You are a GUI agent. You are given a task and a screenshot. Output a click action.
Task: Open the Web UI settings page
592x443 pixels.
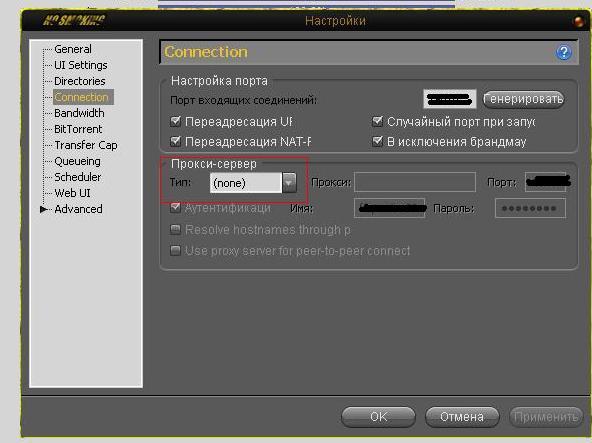click(72, 193)
